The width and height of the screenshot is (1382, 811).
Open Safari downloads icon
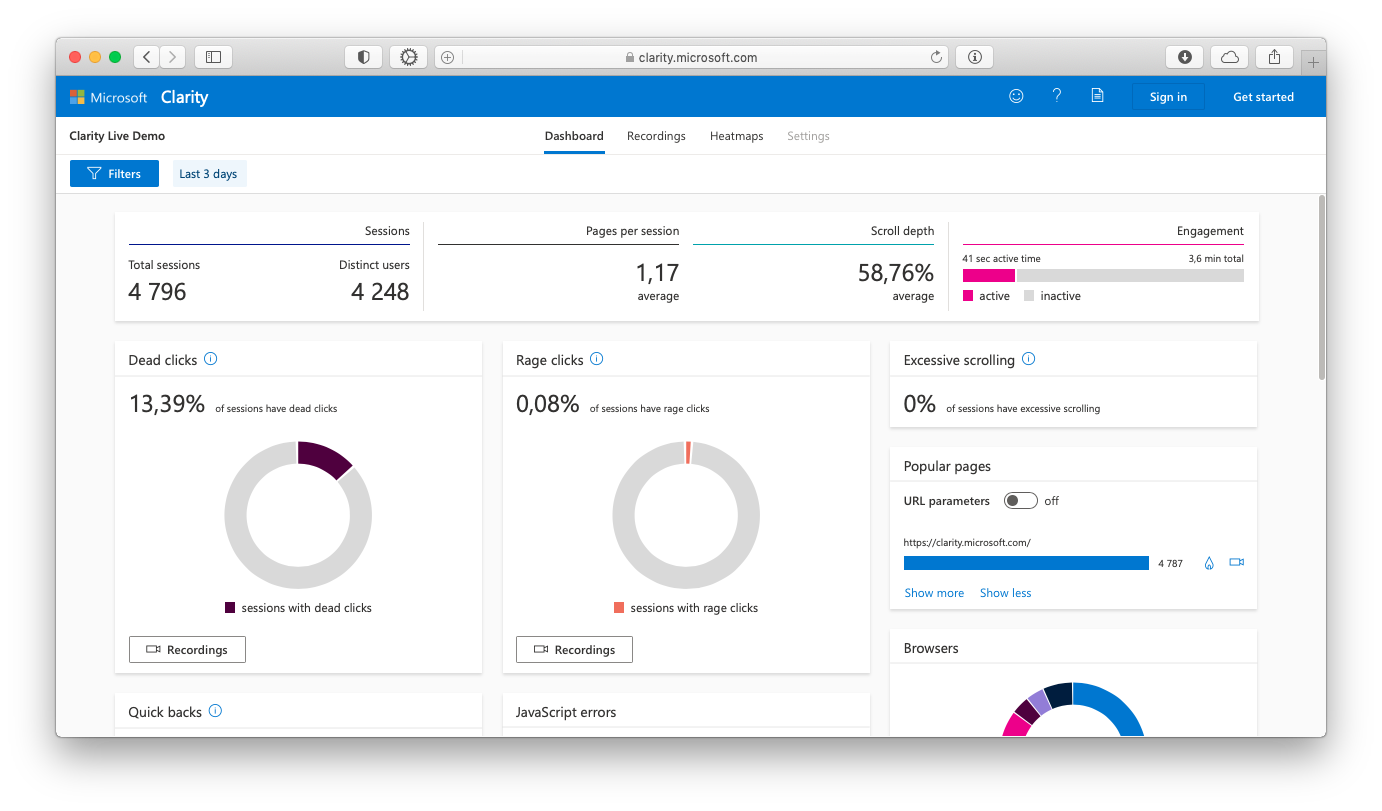point(1185,57)
